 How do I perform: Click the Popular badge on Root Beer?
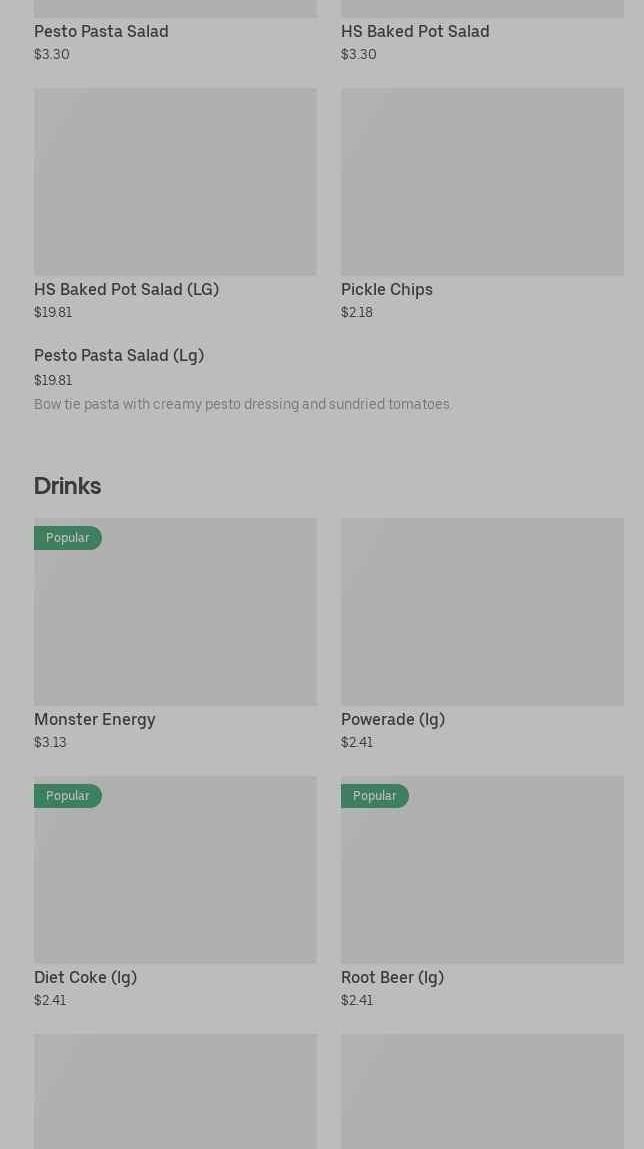[375, 796]
